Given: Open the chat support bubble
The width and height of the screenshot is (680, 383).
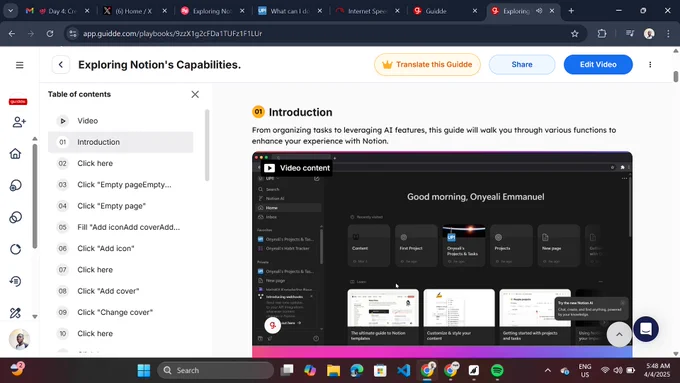Looking at the screenshot, I should pos(646,329).
